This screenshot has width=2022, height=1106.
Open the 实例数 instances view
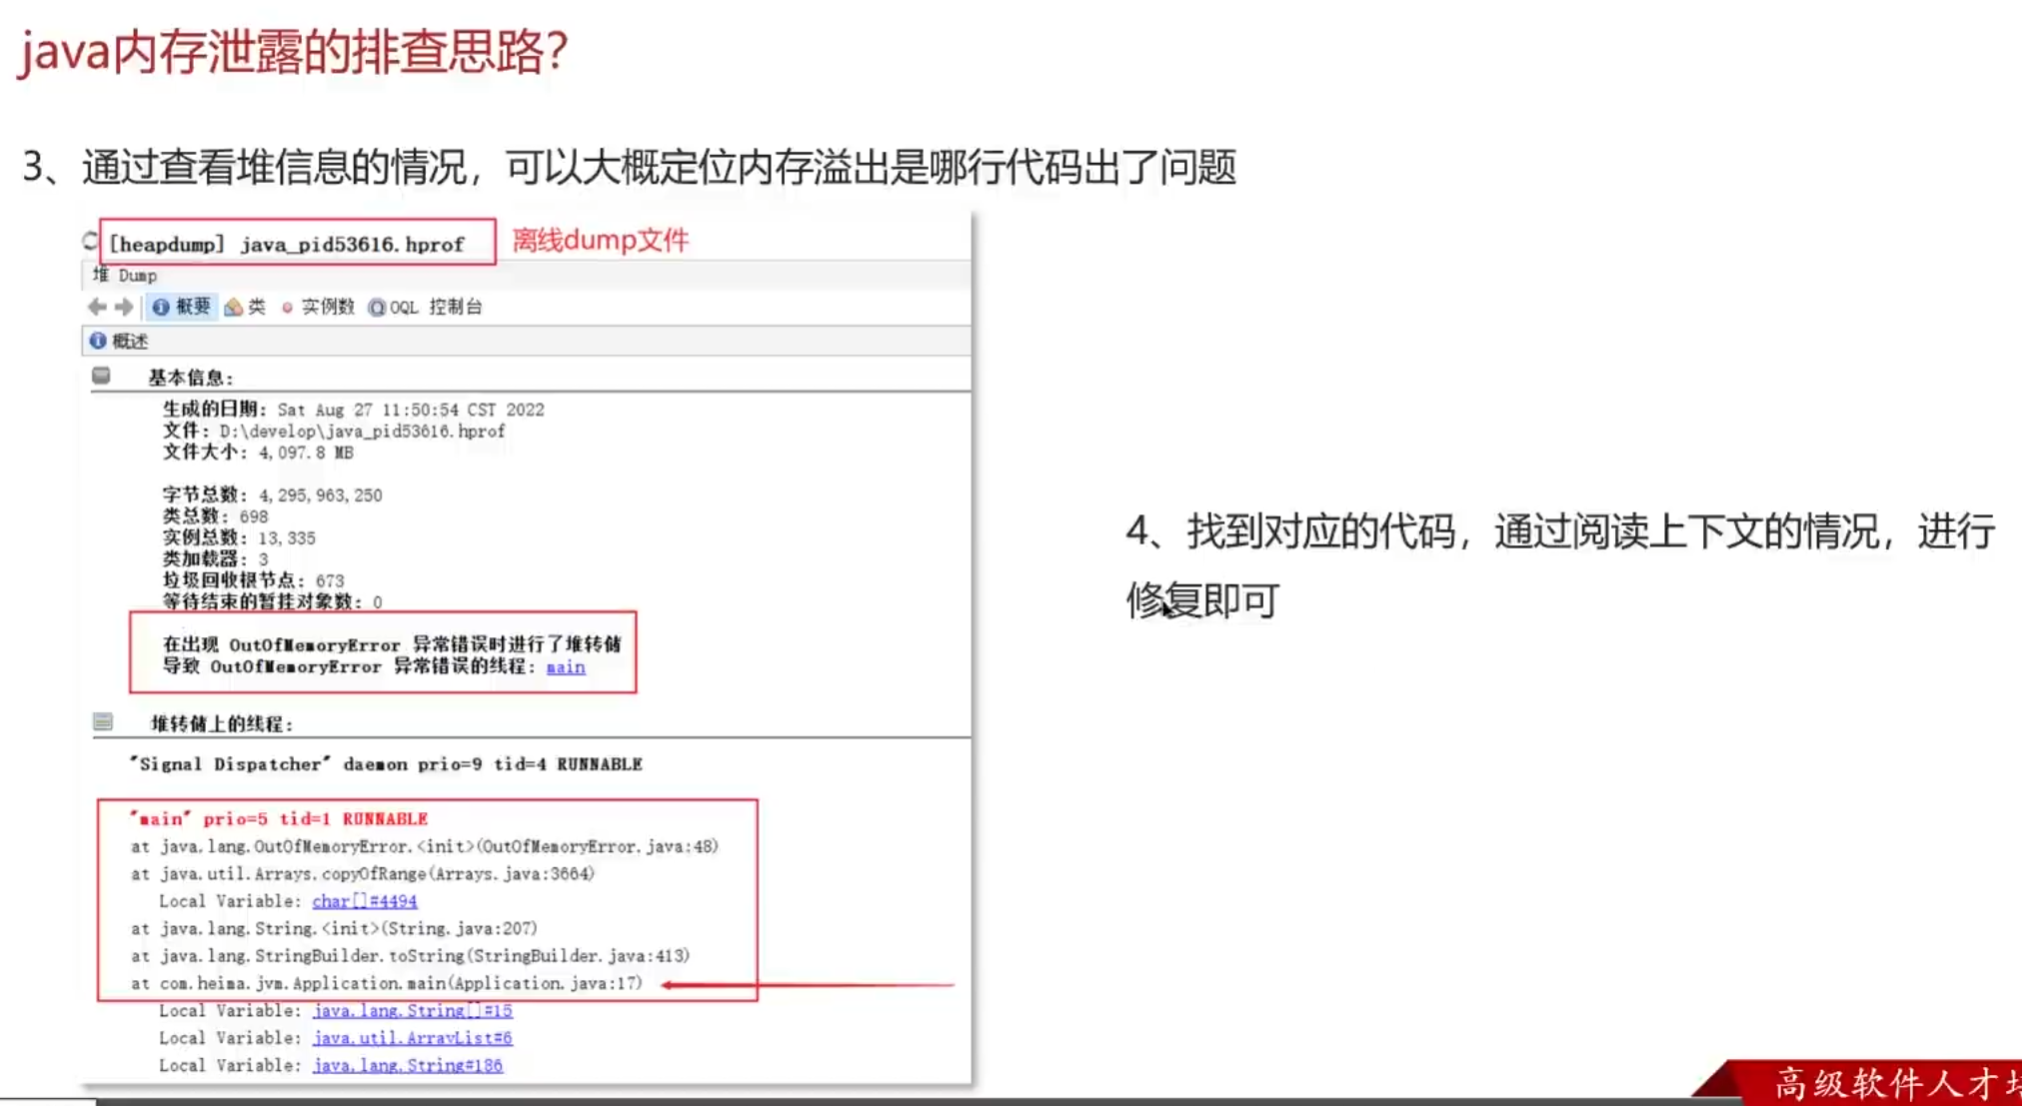coord(318,307)
